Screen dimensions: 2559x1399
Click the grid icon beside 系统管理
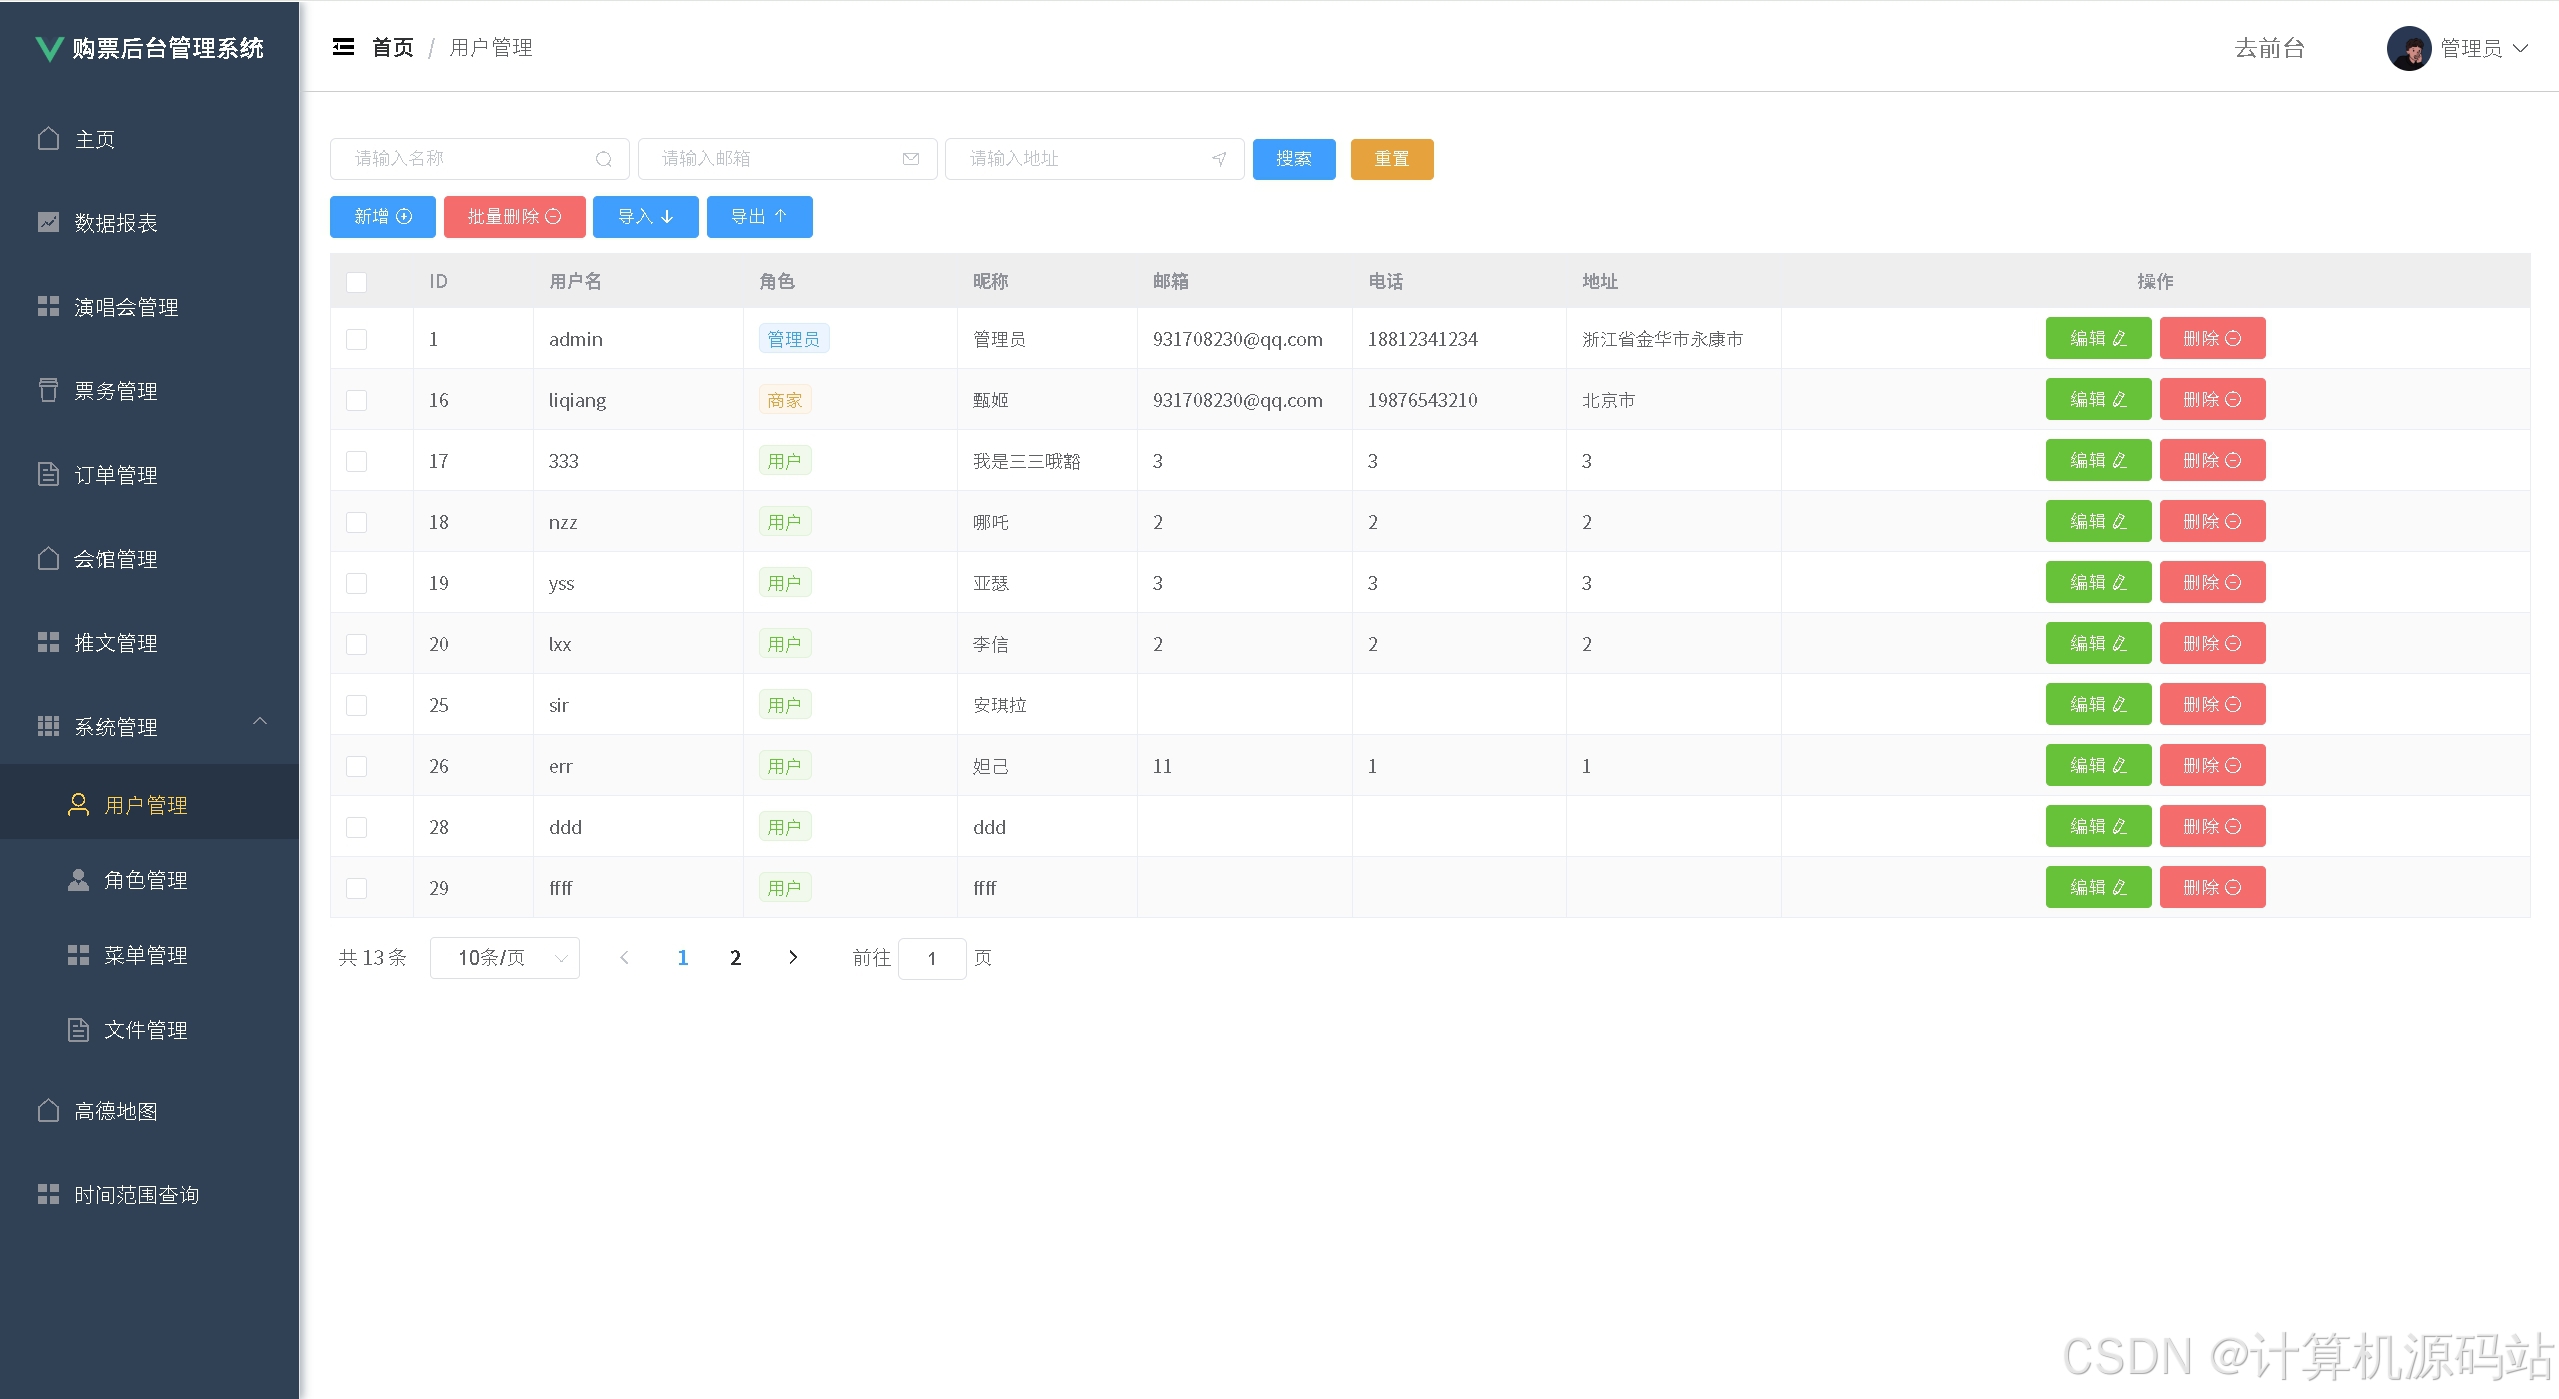[48, 726]
